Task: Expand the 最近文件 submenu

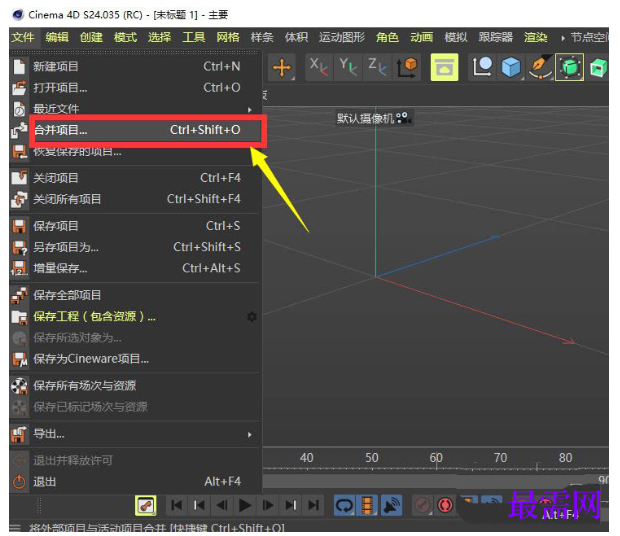Action: click(135, 109)
